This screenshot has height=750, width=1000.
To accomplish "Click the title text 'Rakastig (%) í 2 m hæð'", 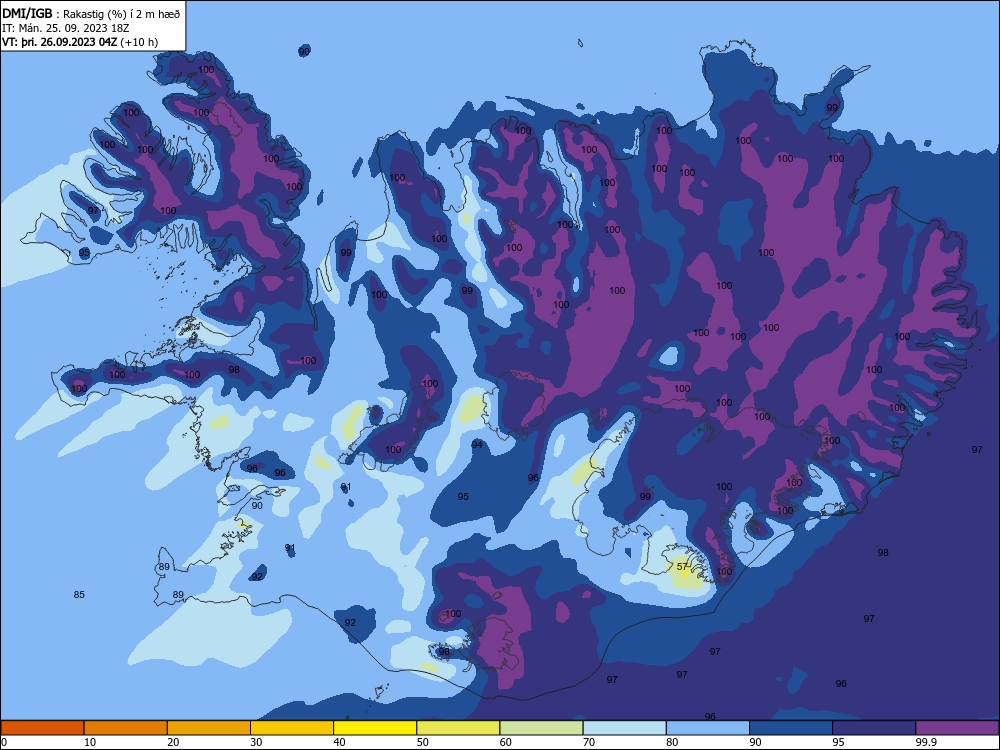I will point(121,13).
